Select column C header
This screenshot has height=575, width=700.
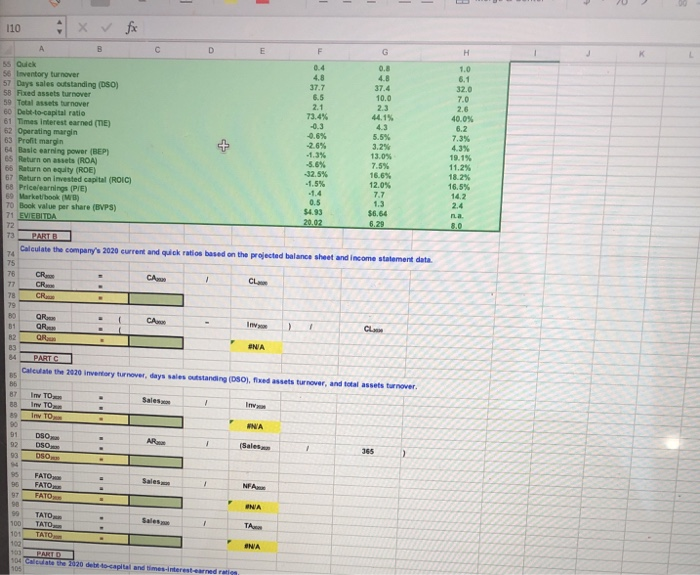click(x=157, y=50)
